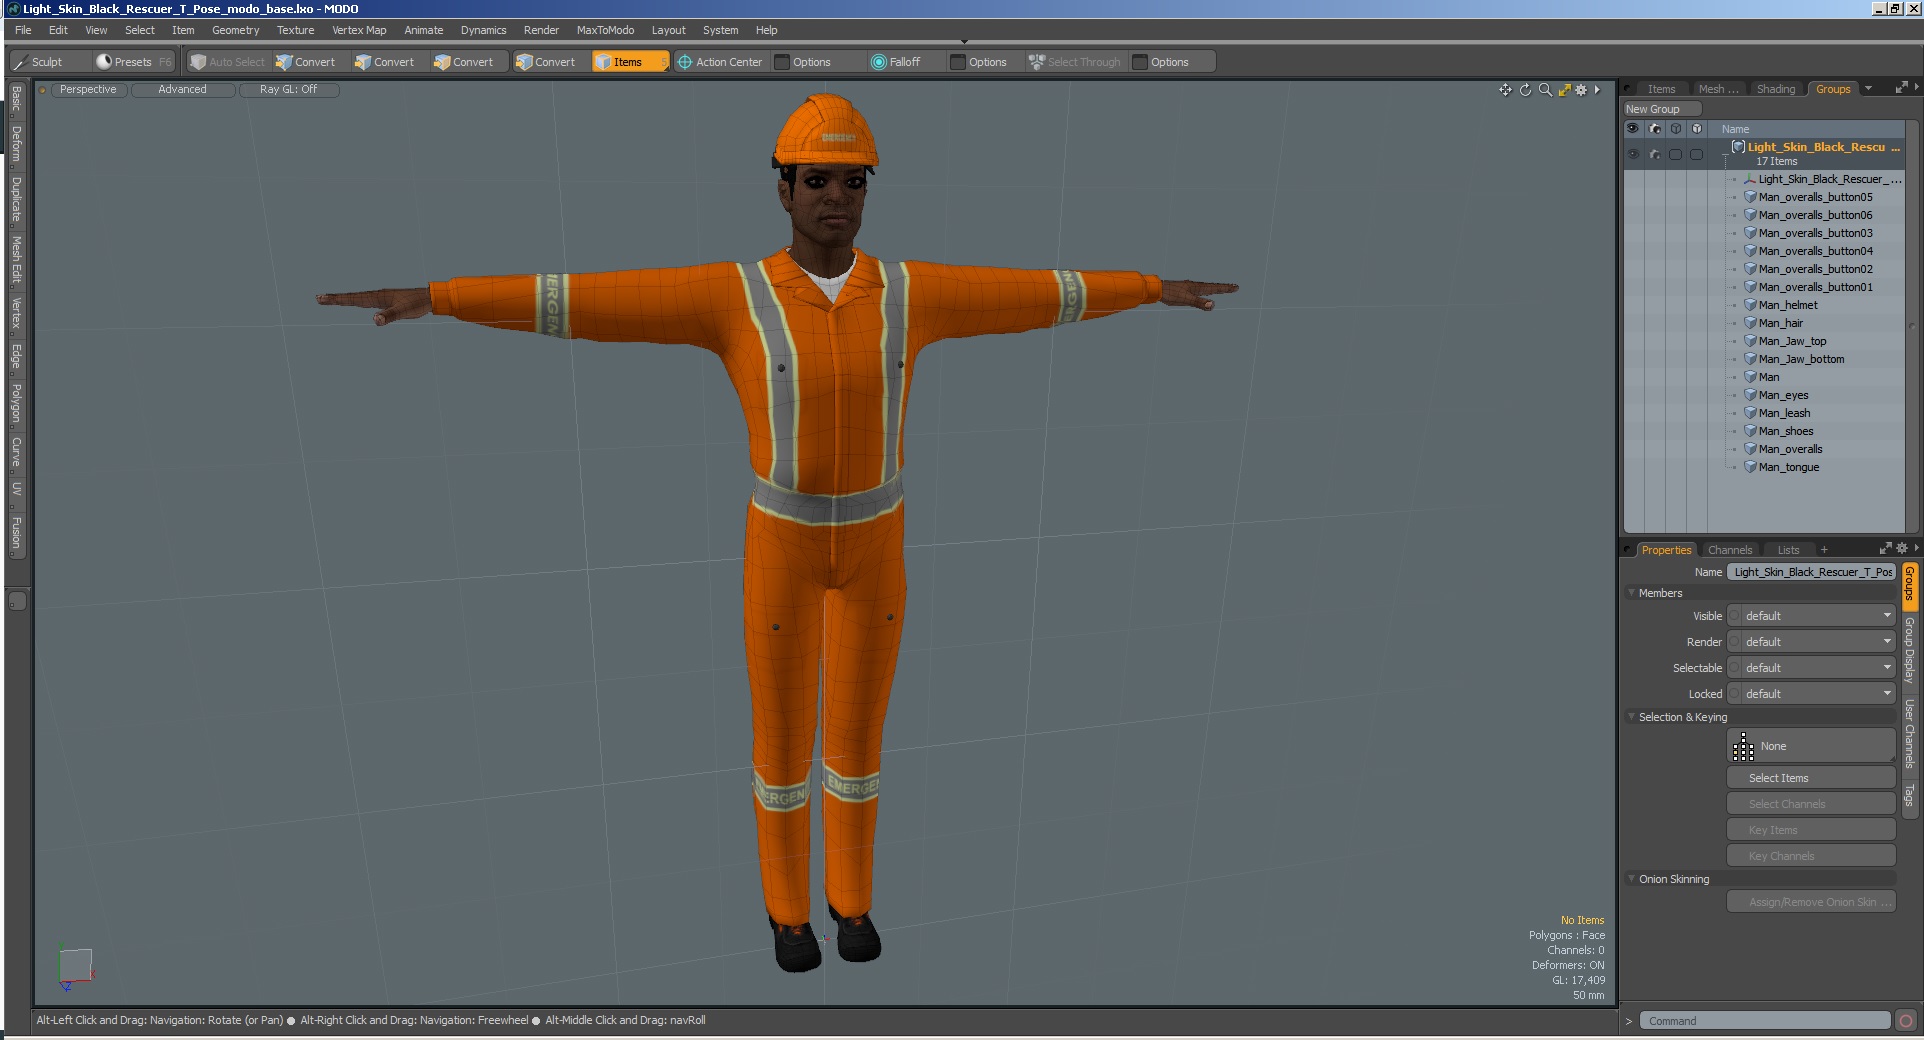Toggle the locked checkbox of the group row
The width and height of the screenshot is (1924, 1040).
click(1696, 154)
